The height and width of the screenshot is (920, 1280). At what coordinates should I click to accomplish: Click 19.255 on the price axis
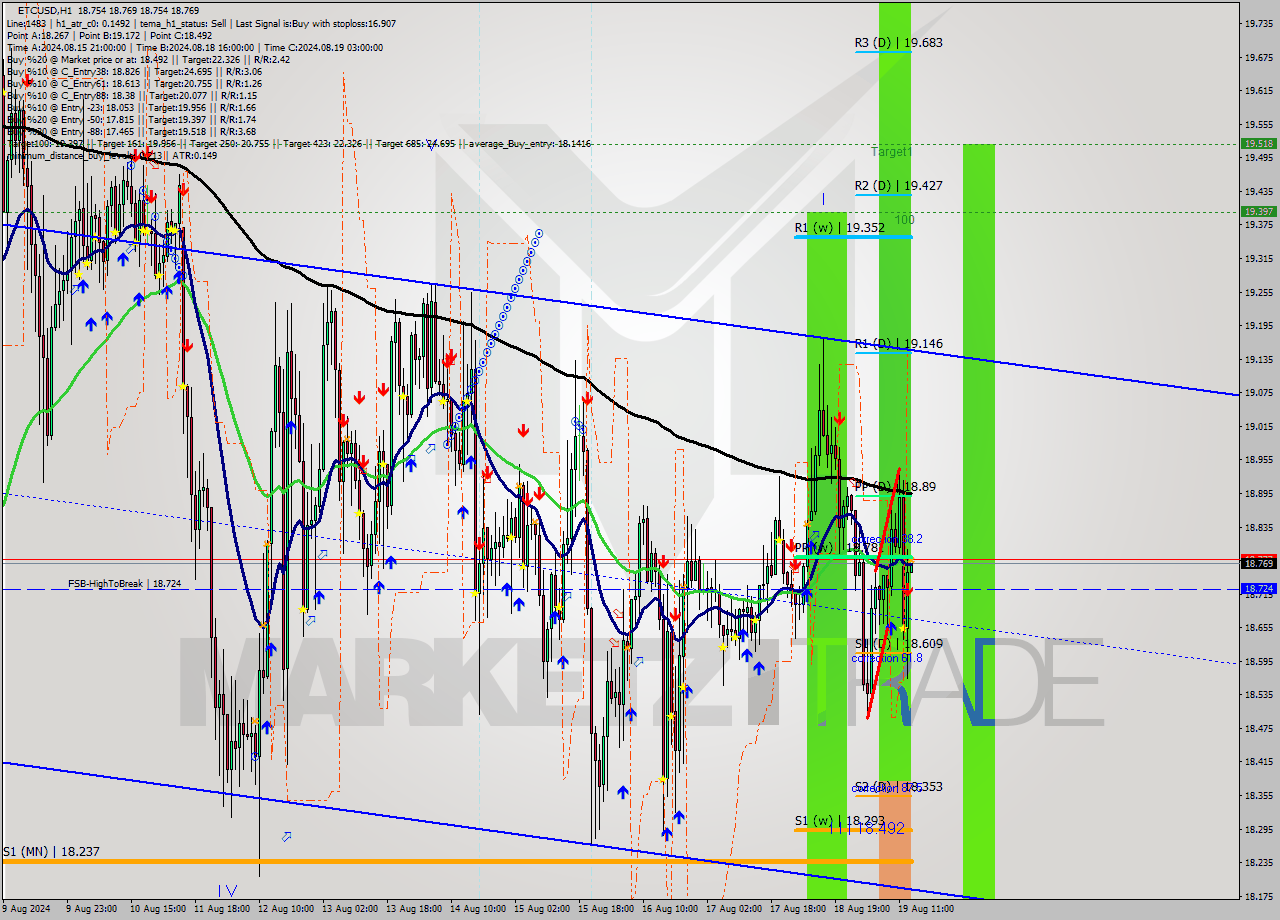pos(1258,292)
